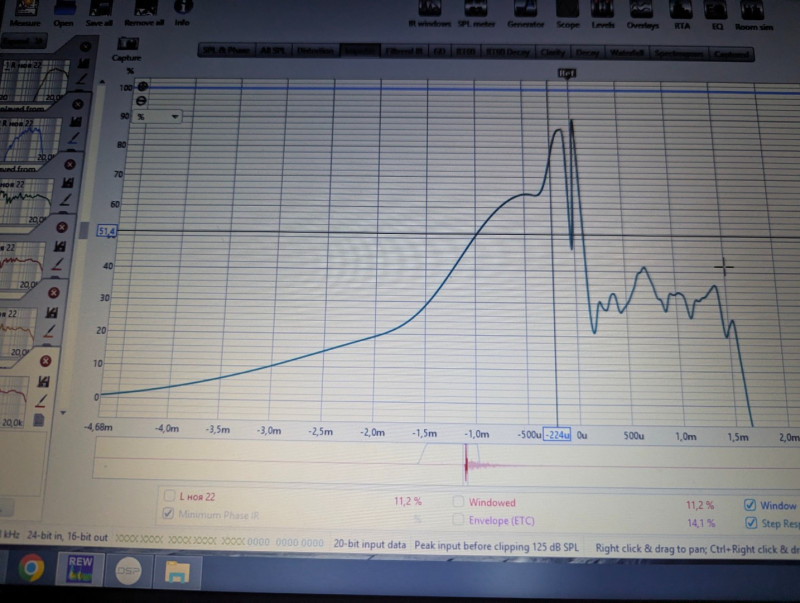Toggle the L ноя 22 trace checkbox
800x603 pixels.
pos(167,496)
